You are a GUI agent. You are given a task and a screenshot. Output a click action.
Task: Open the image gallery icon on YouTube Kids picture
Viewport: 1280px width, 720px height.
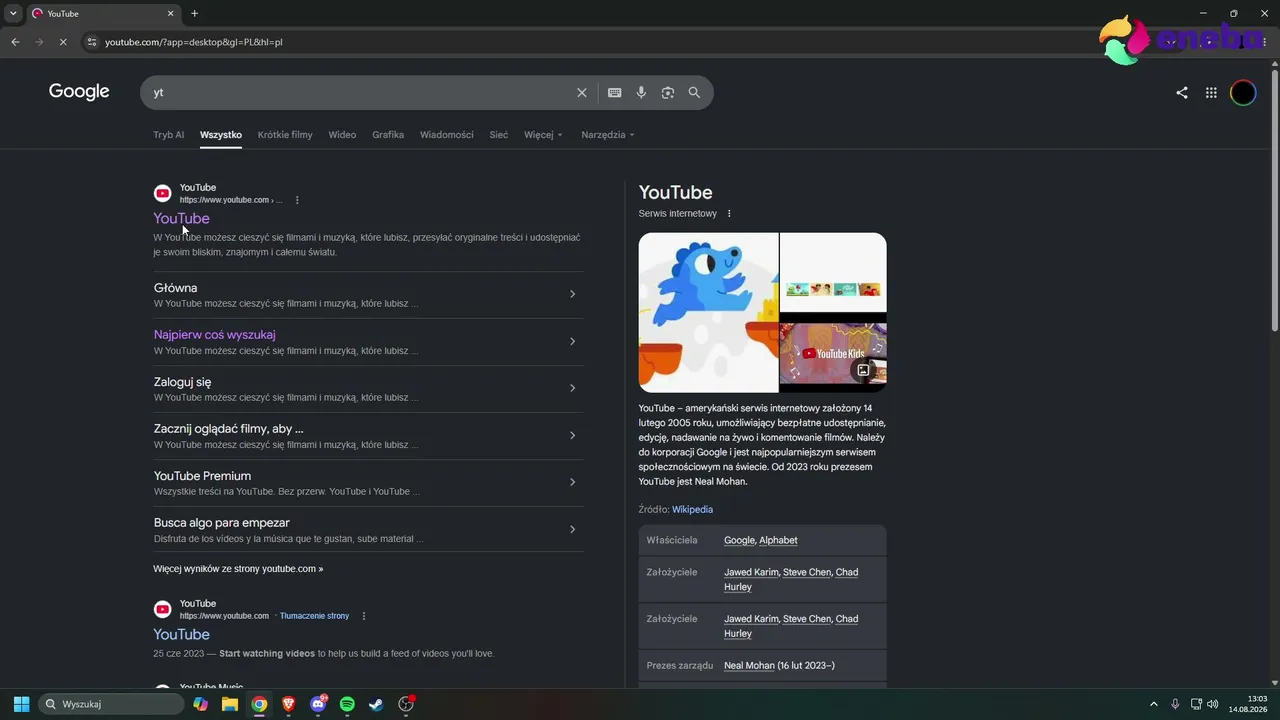click(x=863, y=370)
